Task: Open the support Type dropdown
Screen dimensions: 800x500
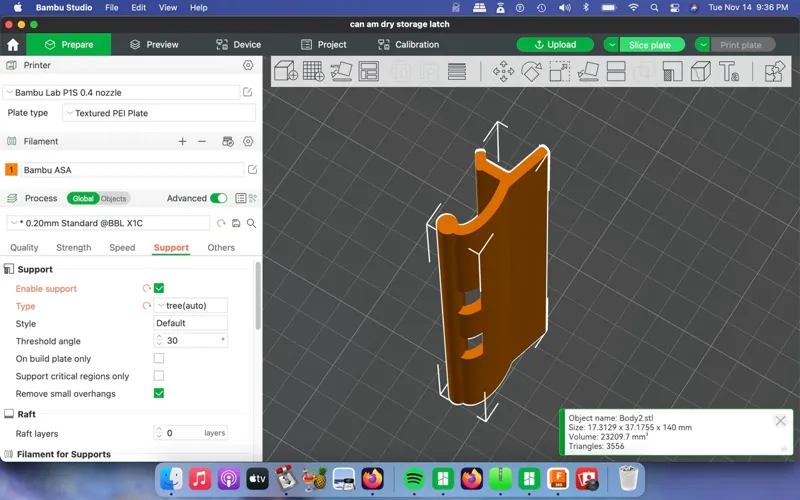Action: click(191, 306)
